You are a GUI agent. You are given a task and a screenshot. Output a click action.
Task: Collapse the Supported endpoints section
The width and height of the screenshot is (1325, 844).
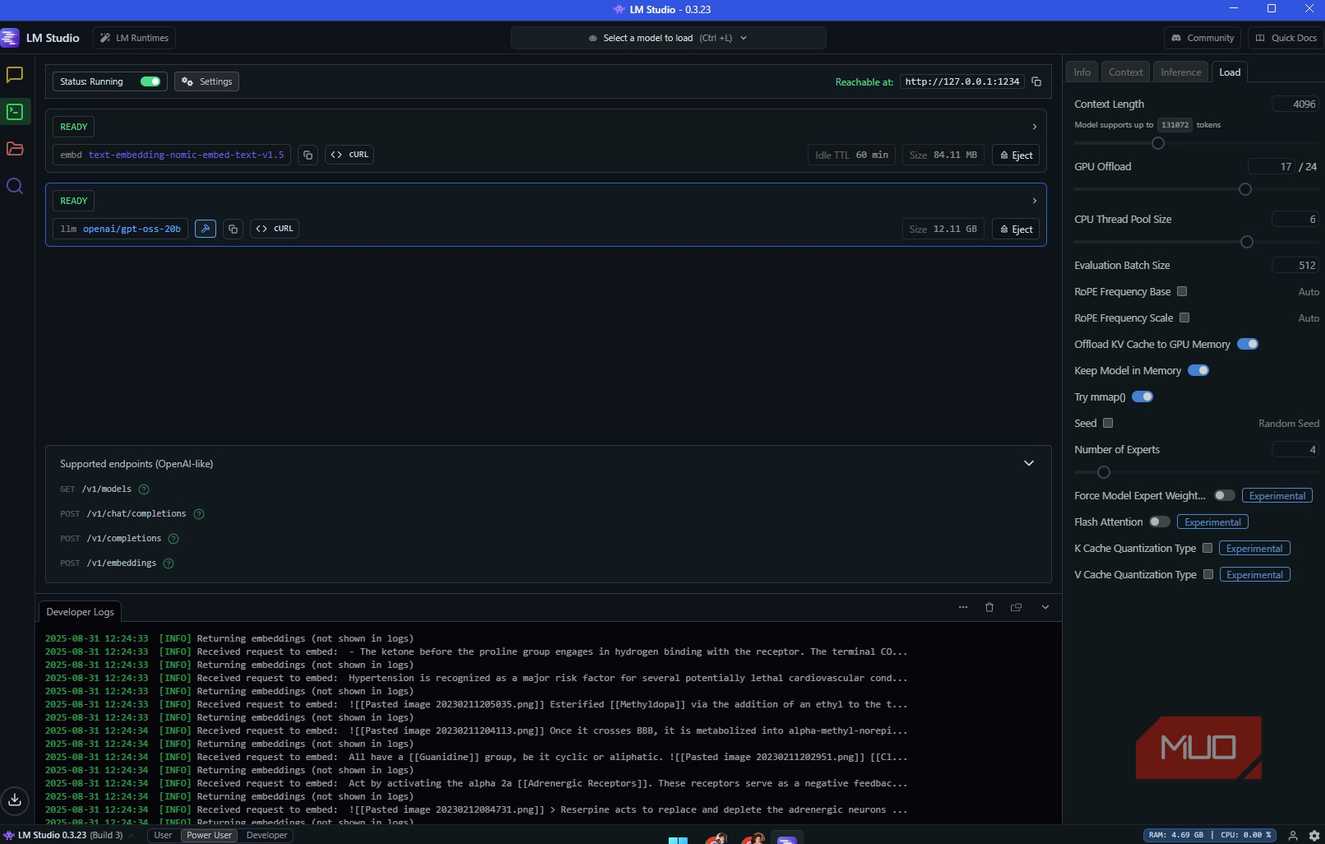point(1028,464)
